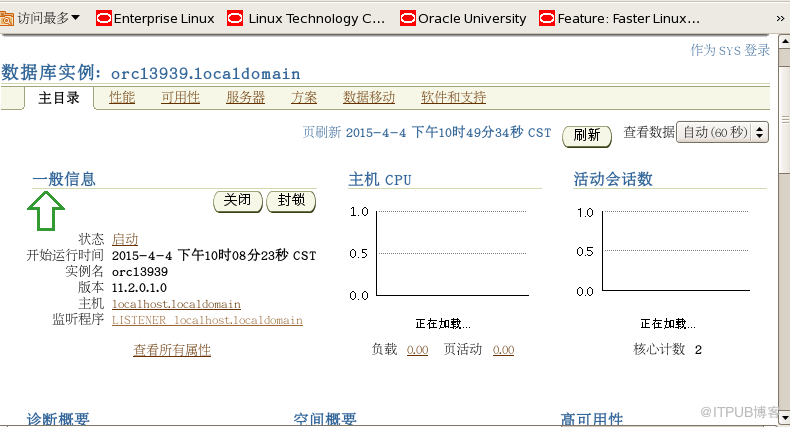
Task: Click the version text 11.2.0.1.0
Action: pos(139,288)
